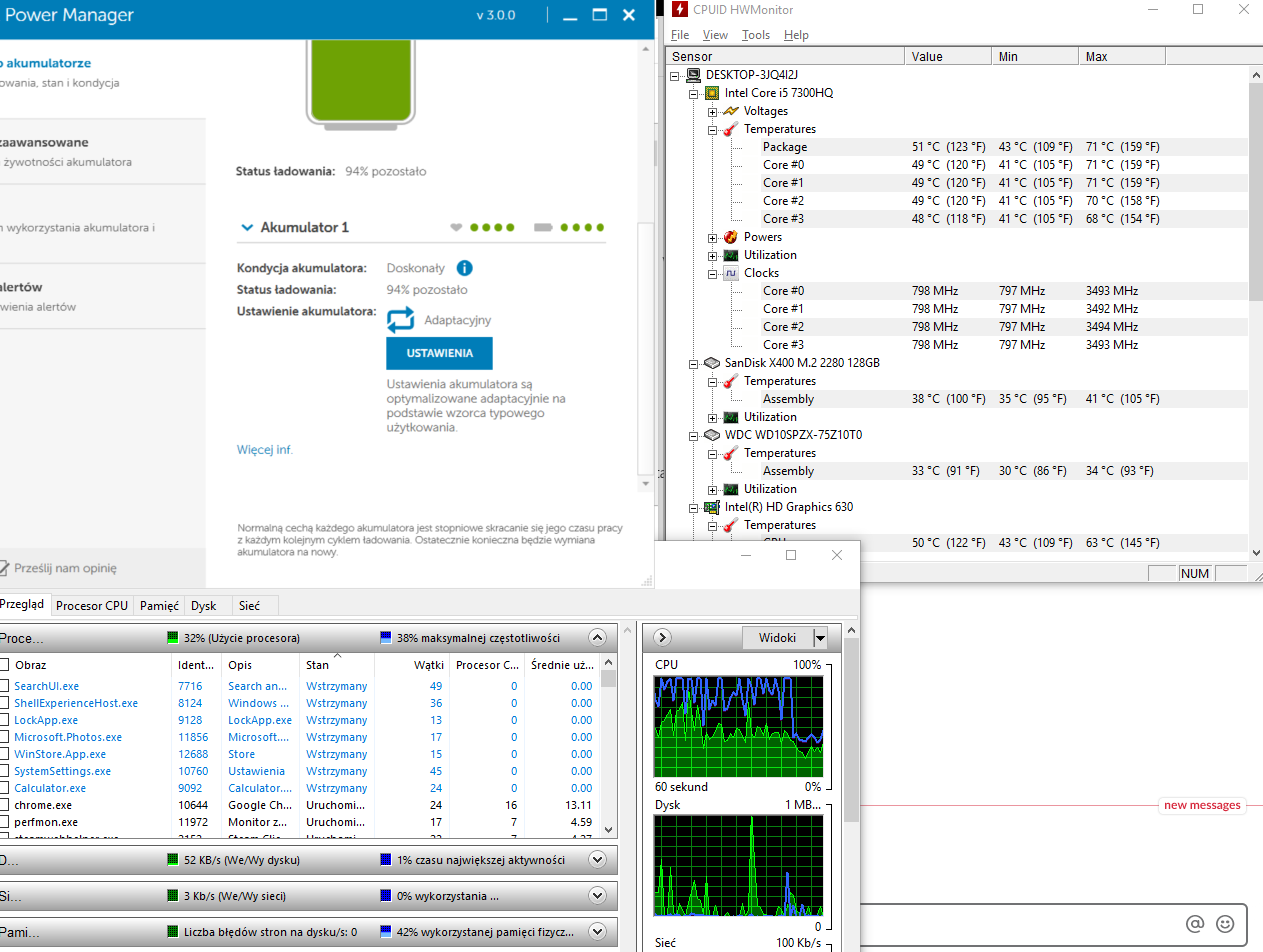Click the pencil icon beside Prześlij nam opinię
Viewport: 1263px width, 952px height.
[4, 568]
